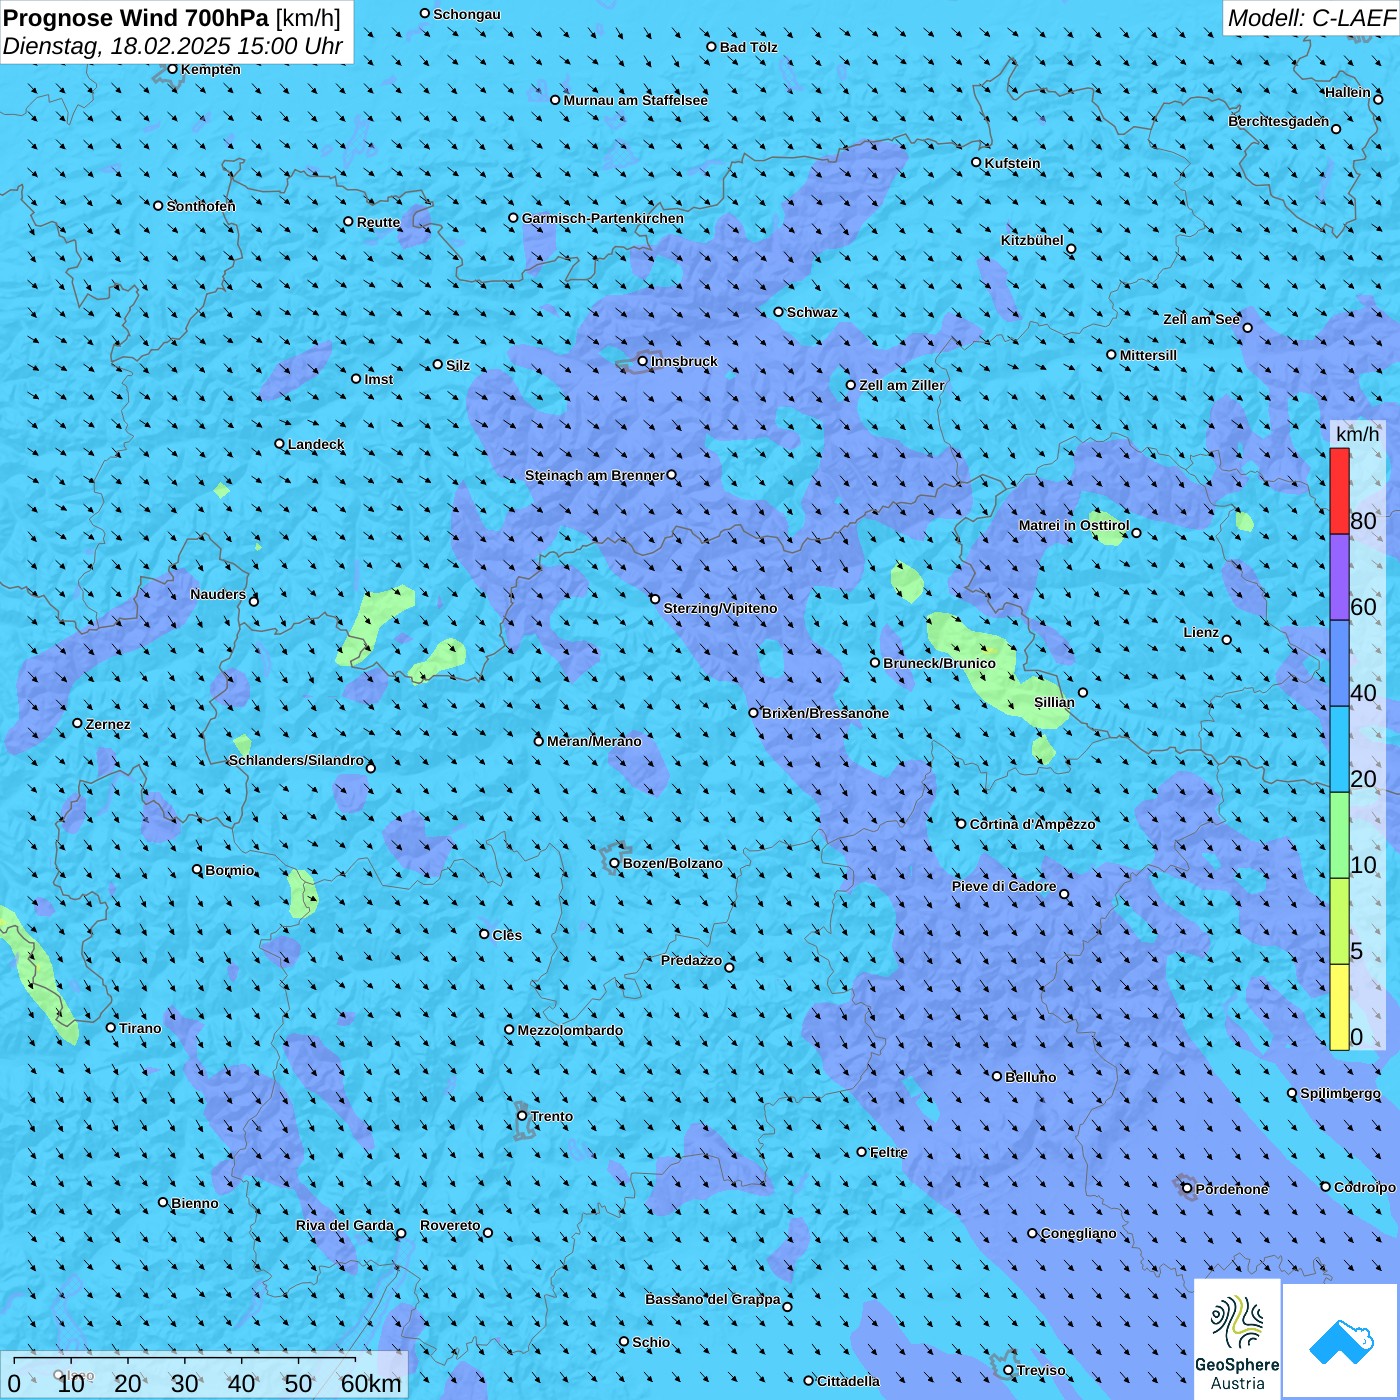The image size is (1400, 1400).
Task: Click the Bienno location marker
Action: pyautogui.click(x=163, y=1202)
